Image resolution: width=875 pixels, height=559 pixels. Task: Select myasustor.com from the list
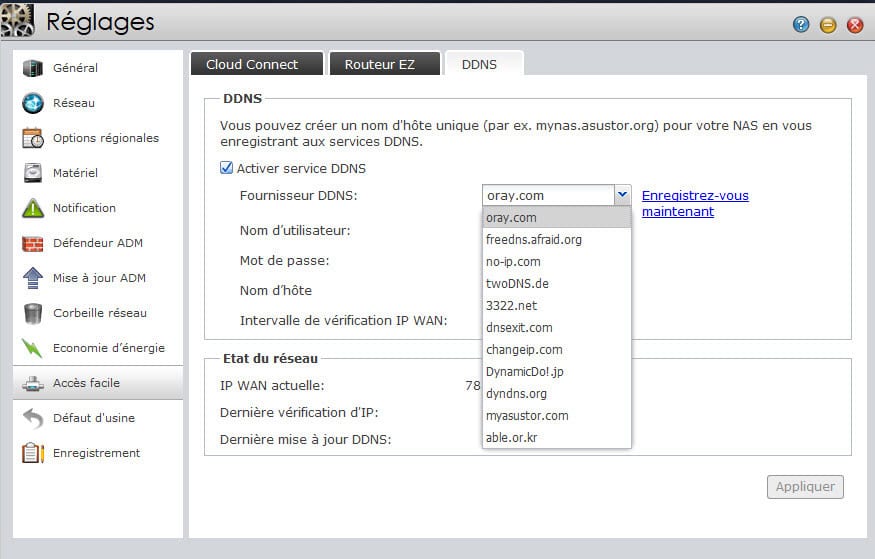(556, 416)
